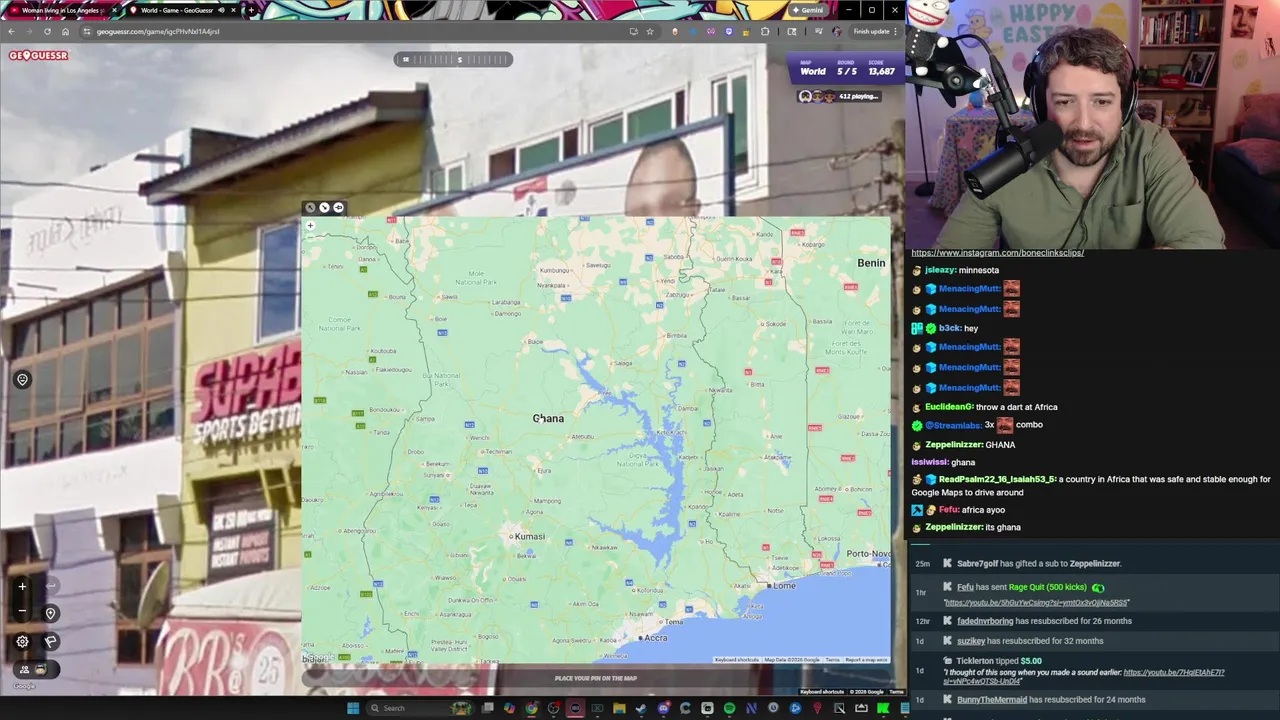The height and width of the screenshot is (720, 1280).
Task: Bookmark this page with the star
Action: (650, 31)
